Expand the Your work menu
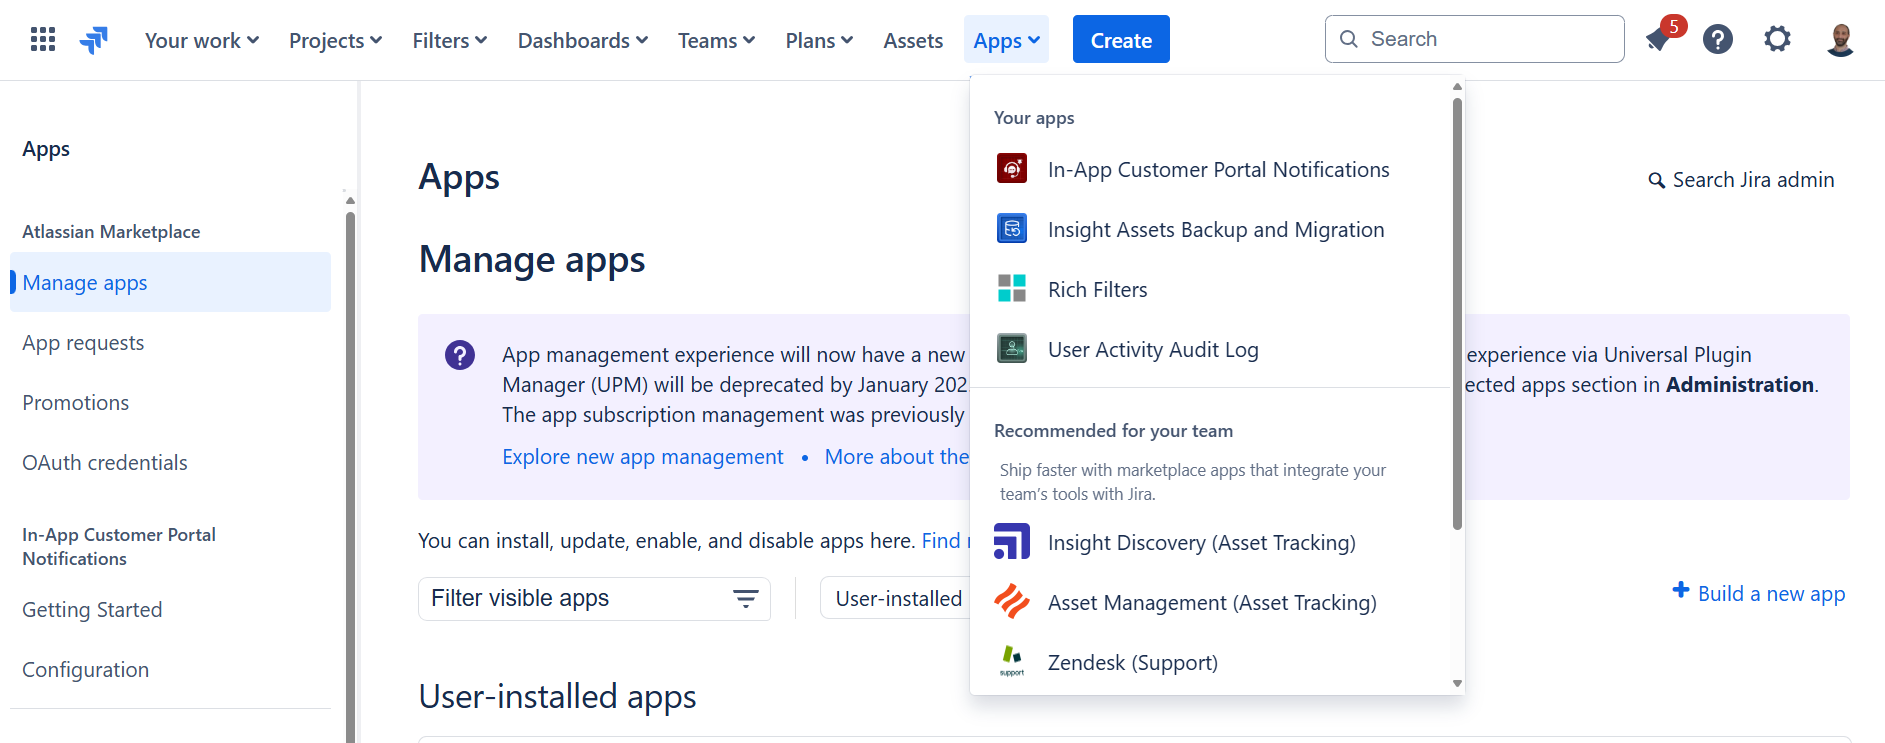The height and width of the screenshot is (743, 1885). click(202, 40)
